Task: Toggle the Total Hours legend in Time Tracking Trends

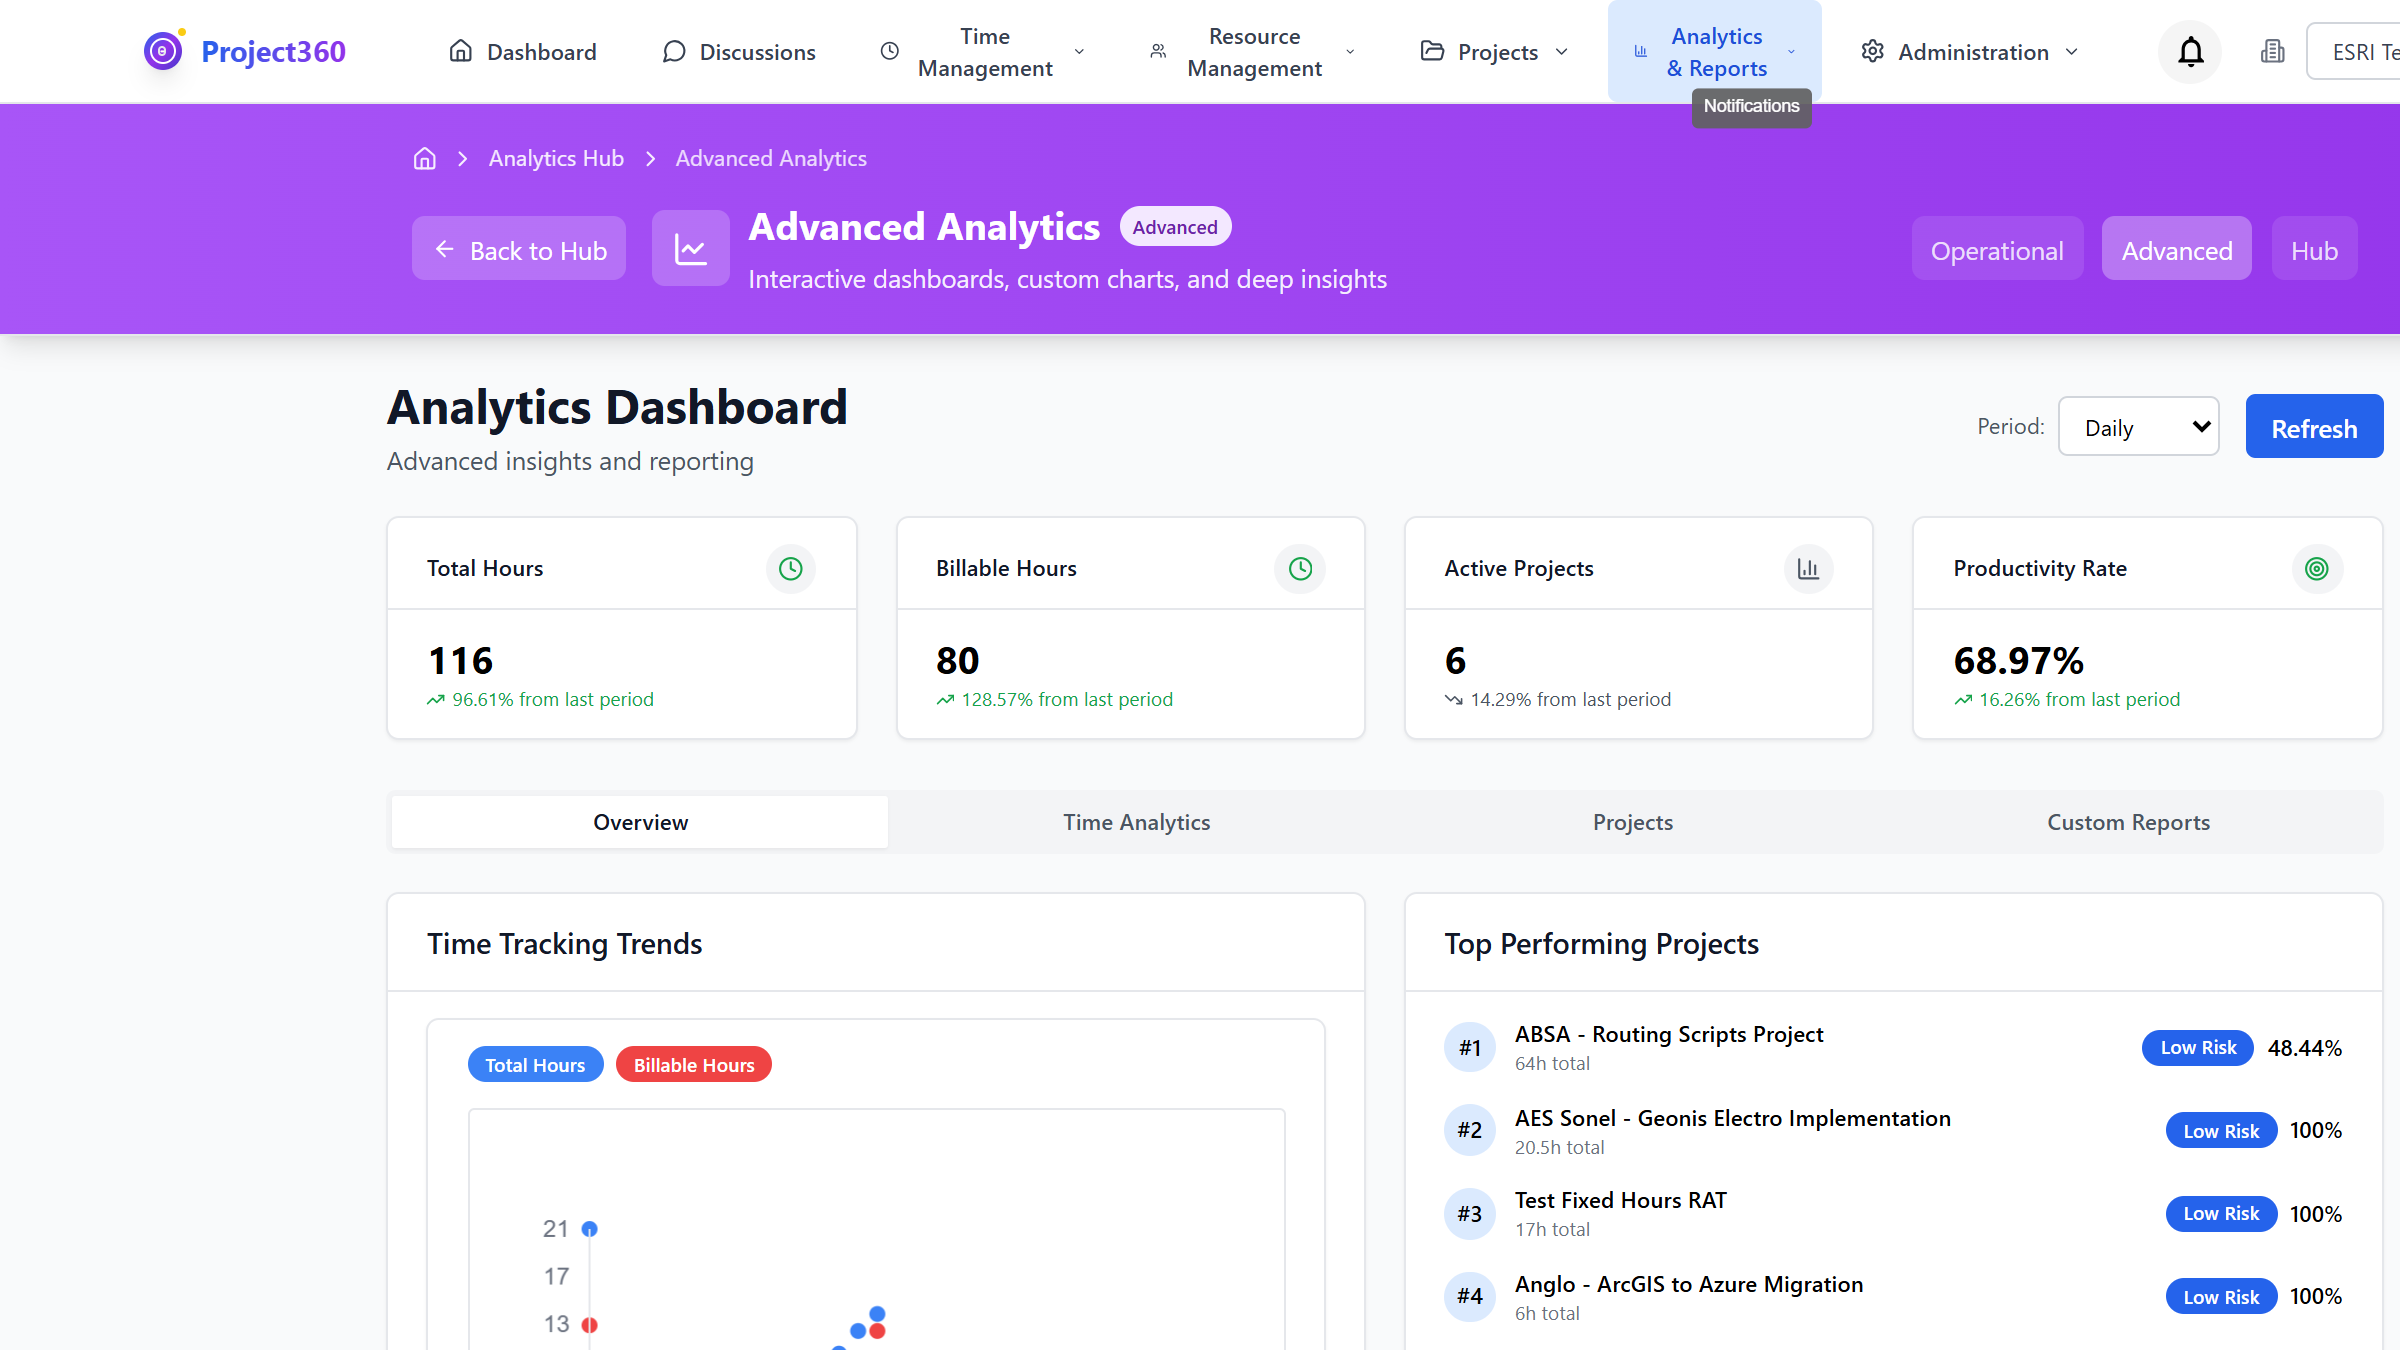Action: pos(535,1064)
